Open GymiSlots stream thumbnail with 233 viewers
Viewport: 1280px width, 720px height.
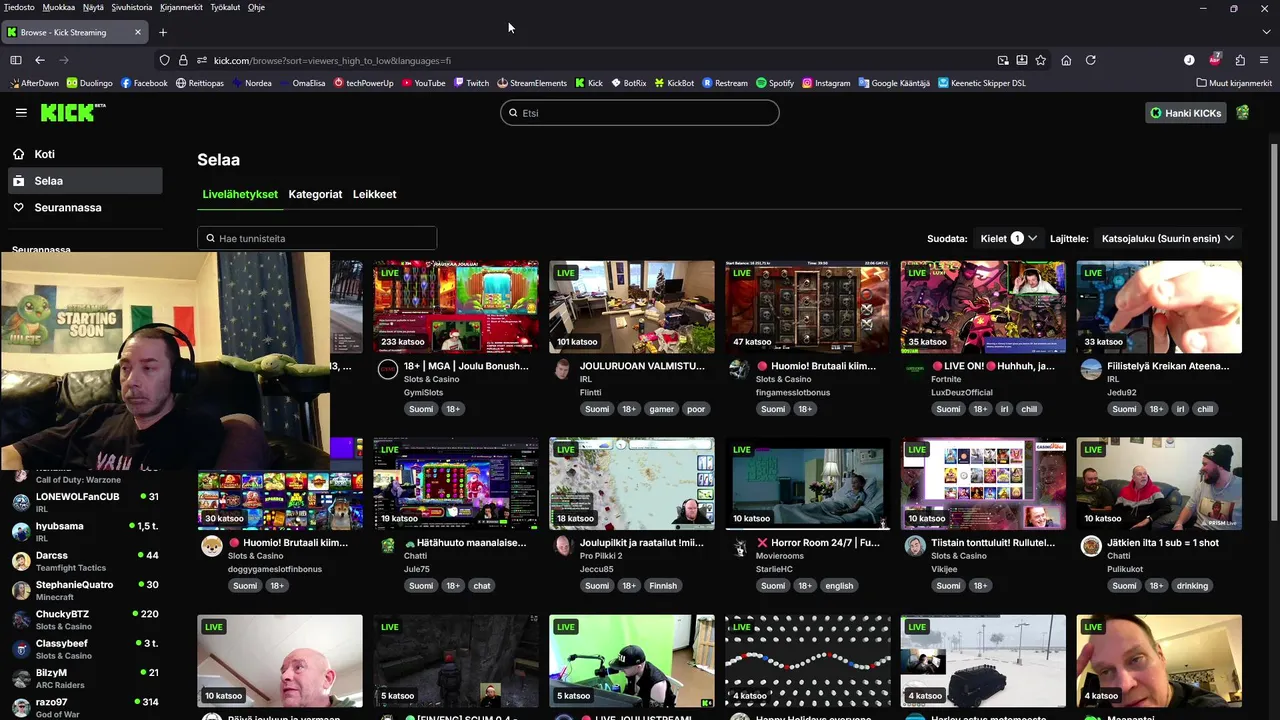point(456,307)
